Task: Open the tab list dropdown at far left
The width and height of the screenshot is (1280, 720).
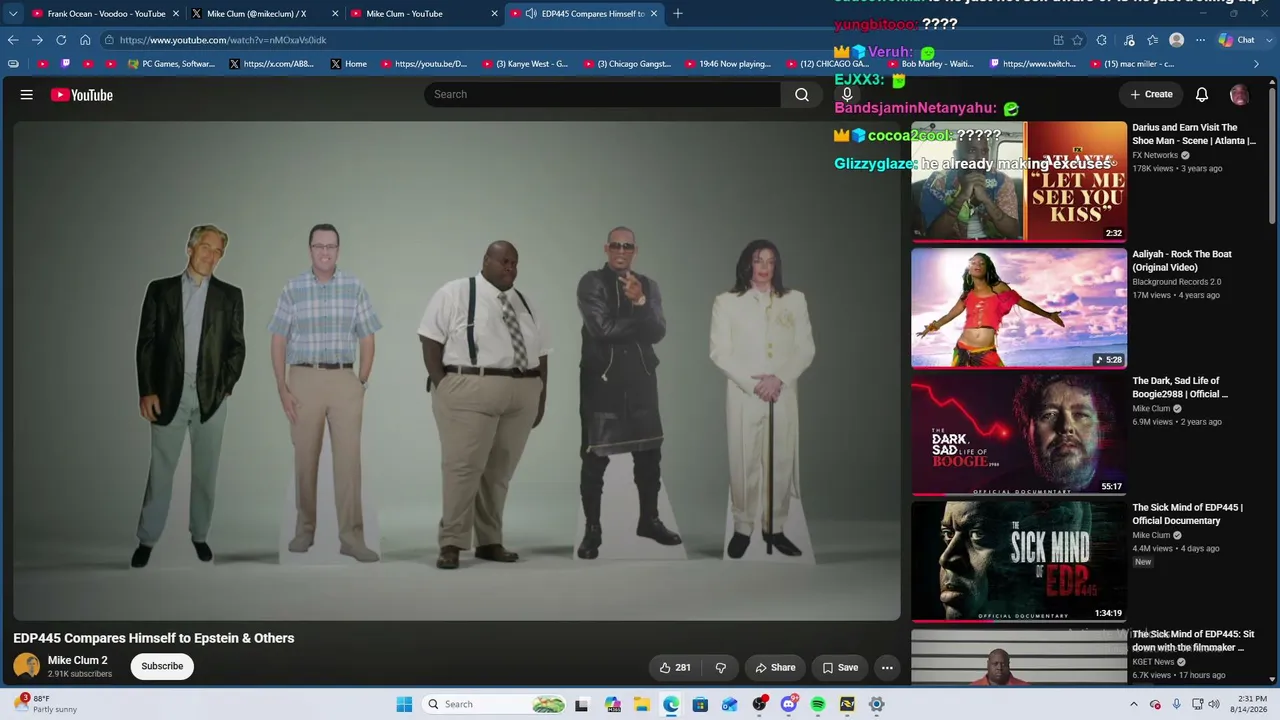Action: click(x=13, y=14)
